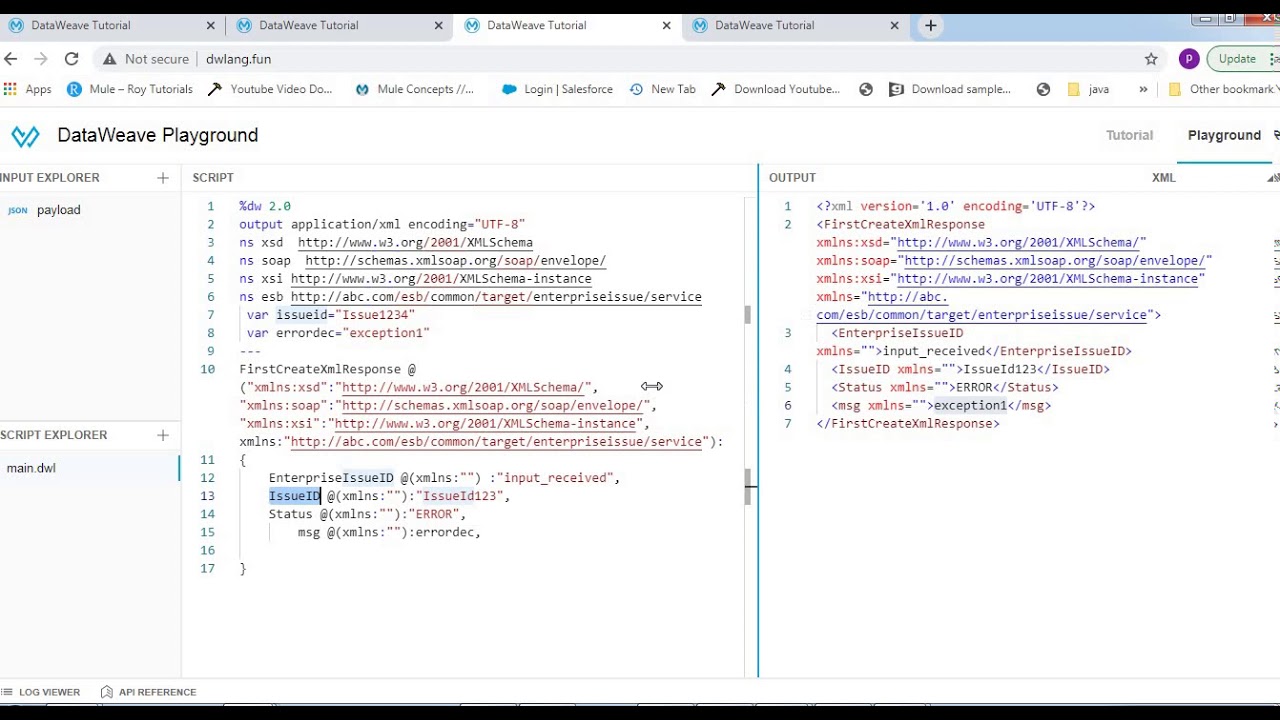Click the IssueID key on line 13

point(294,496)
